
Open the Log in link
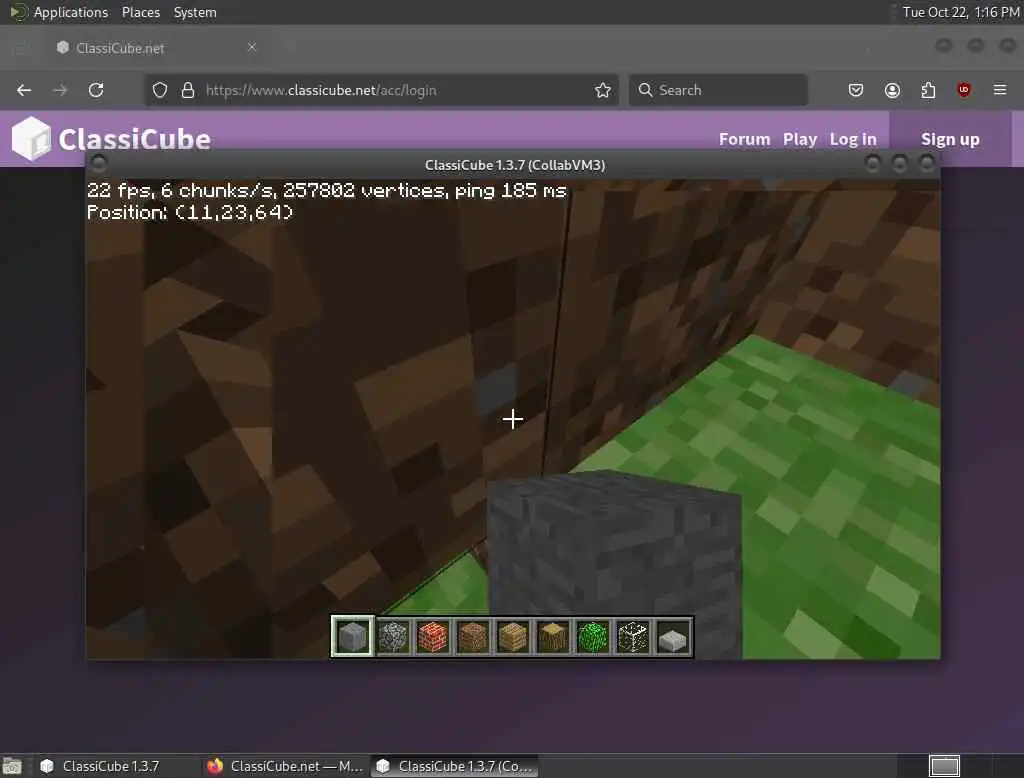click(853, 139)
